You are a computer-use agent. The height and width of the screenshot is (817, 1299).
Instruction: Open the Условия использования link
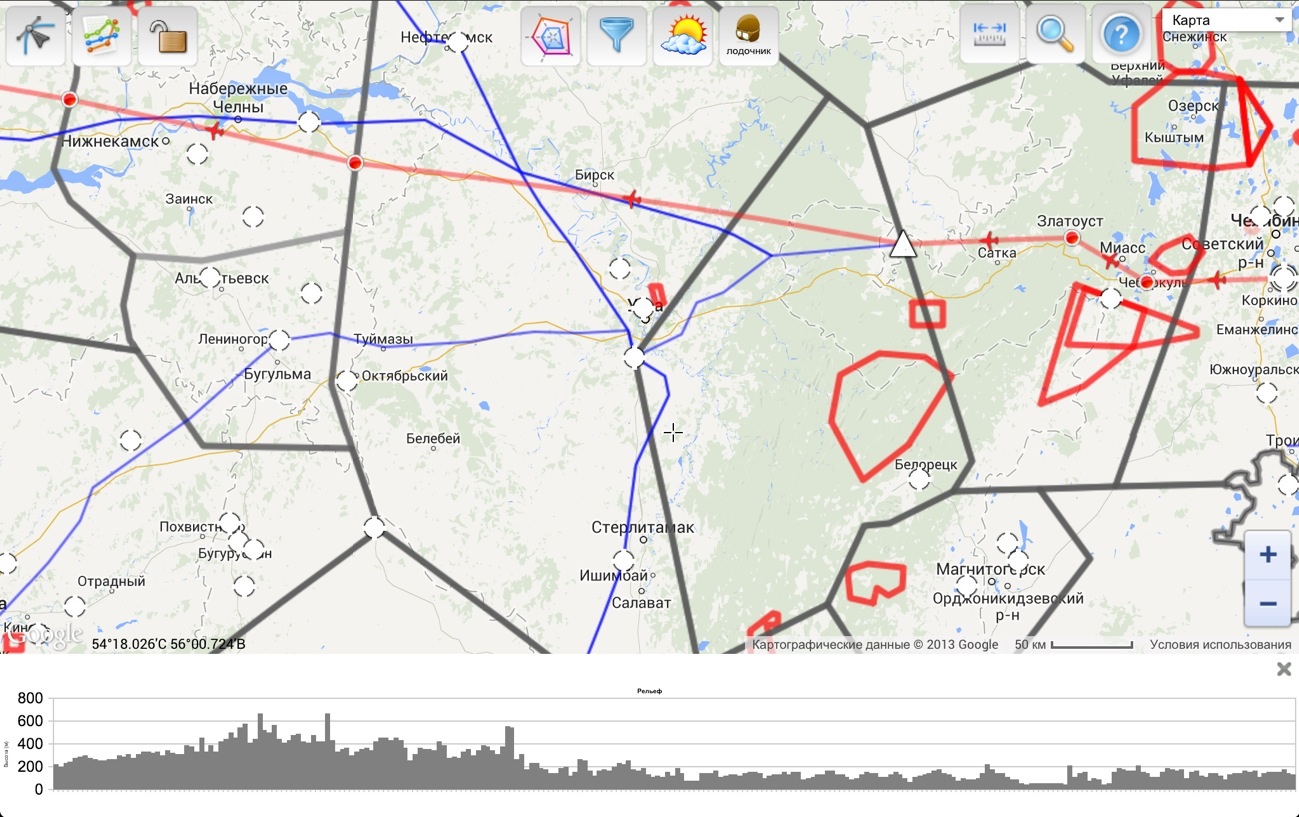(1220, 645)
